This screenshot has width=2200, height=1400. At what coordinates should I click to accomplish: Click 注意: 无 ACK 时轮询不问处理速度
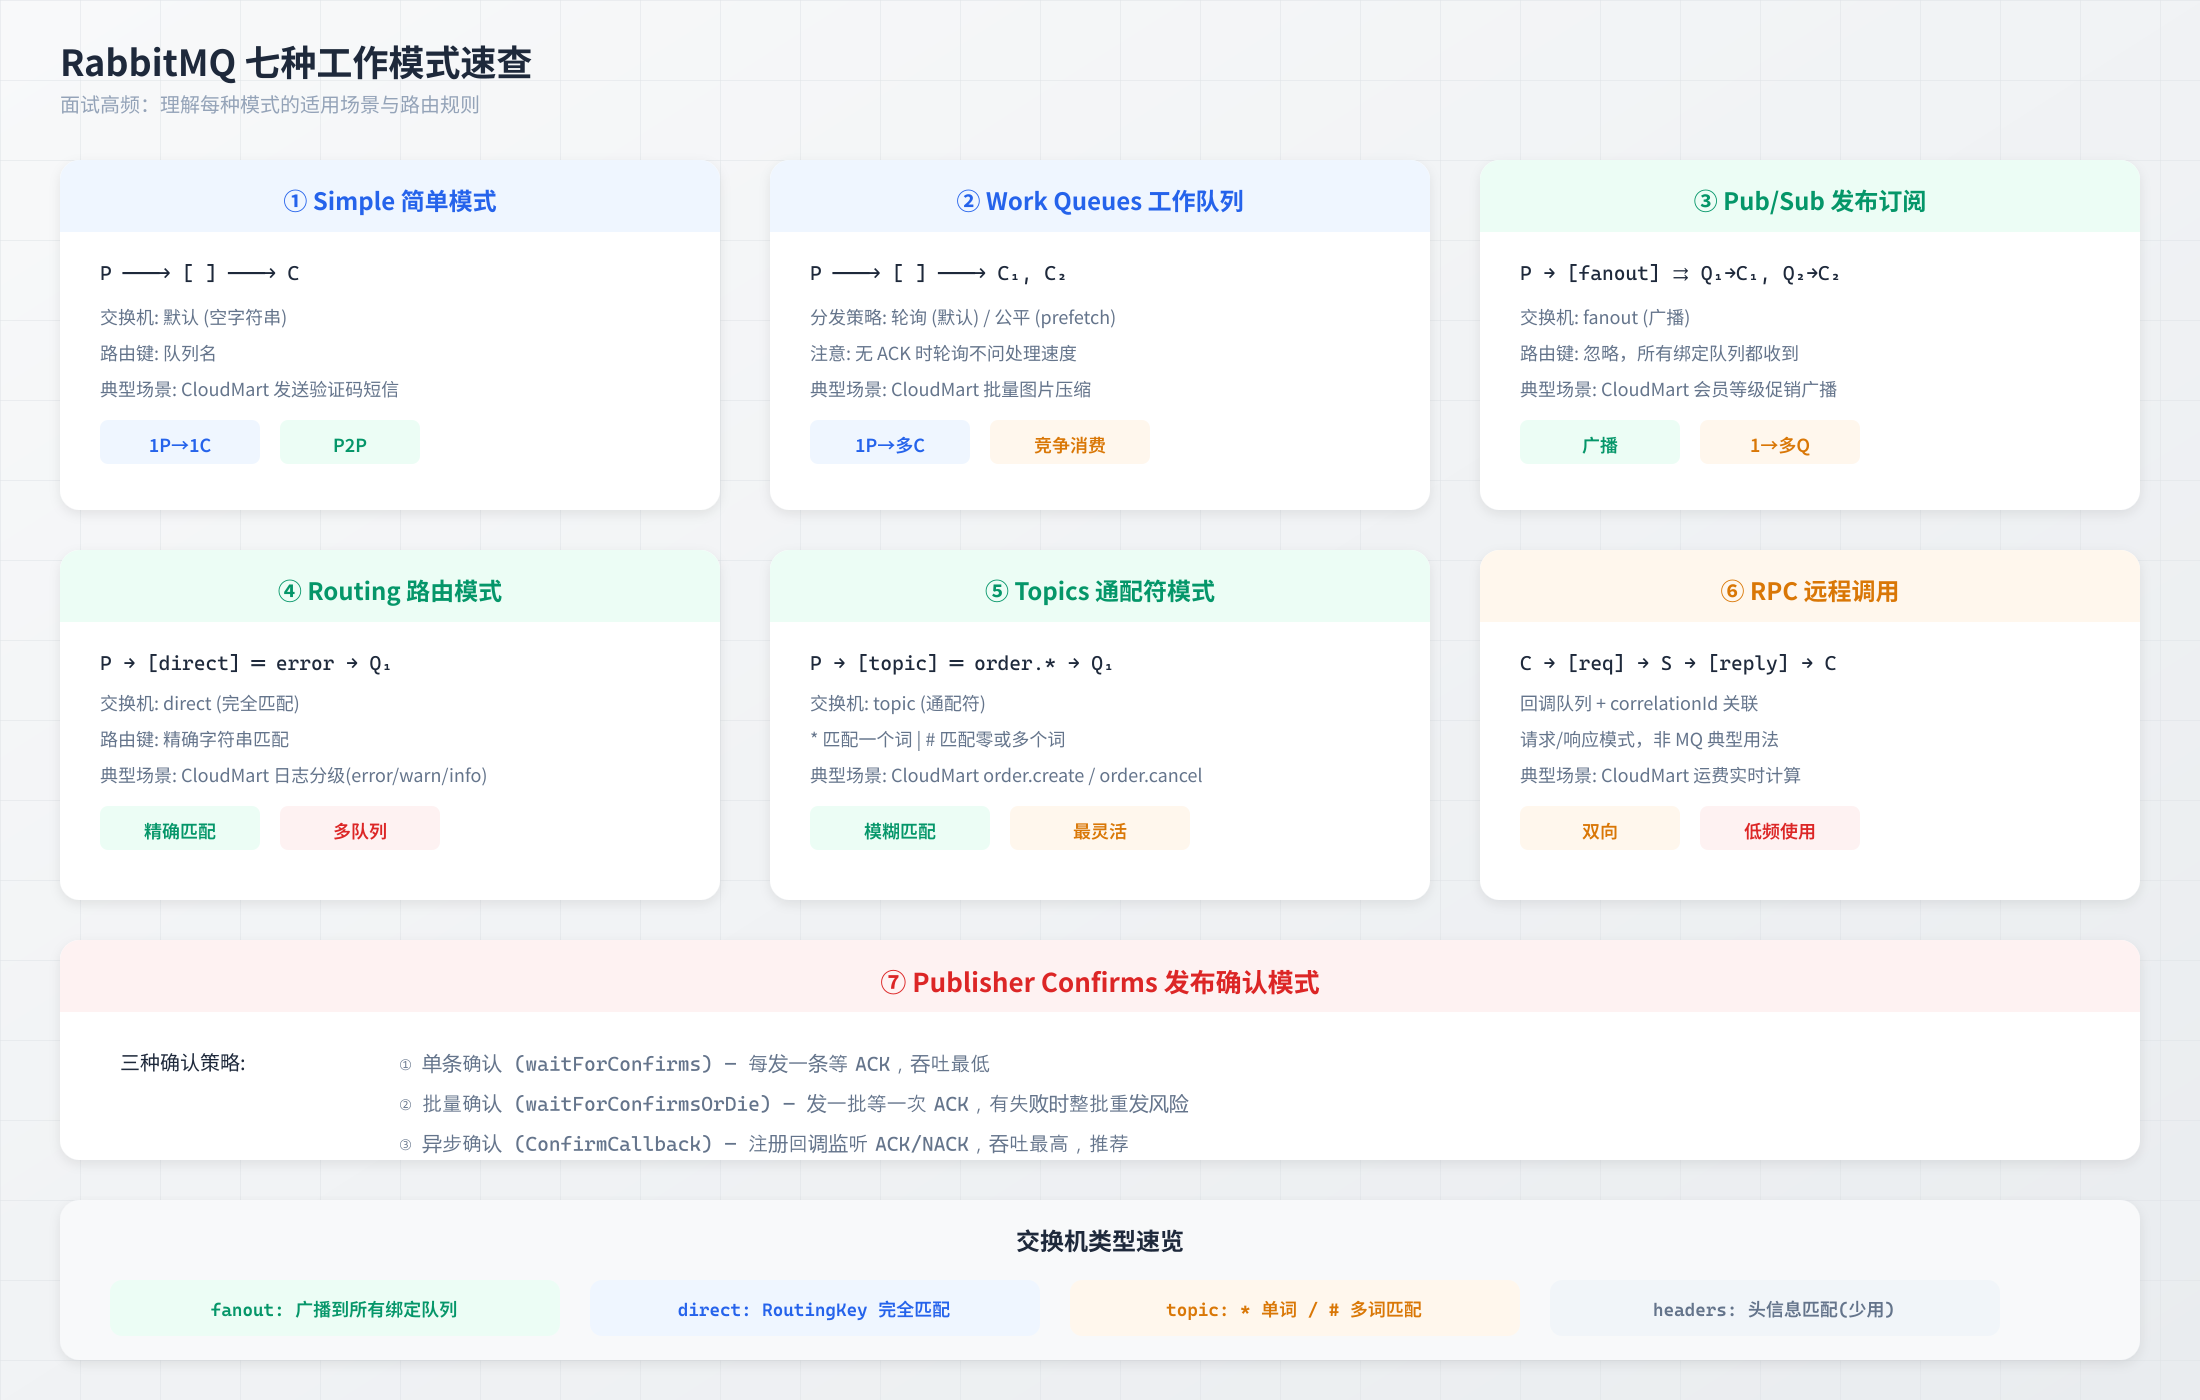pos(943,353)
